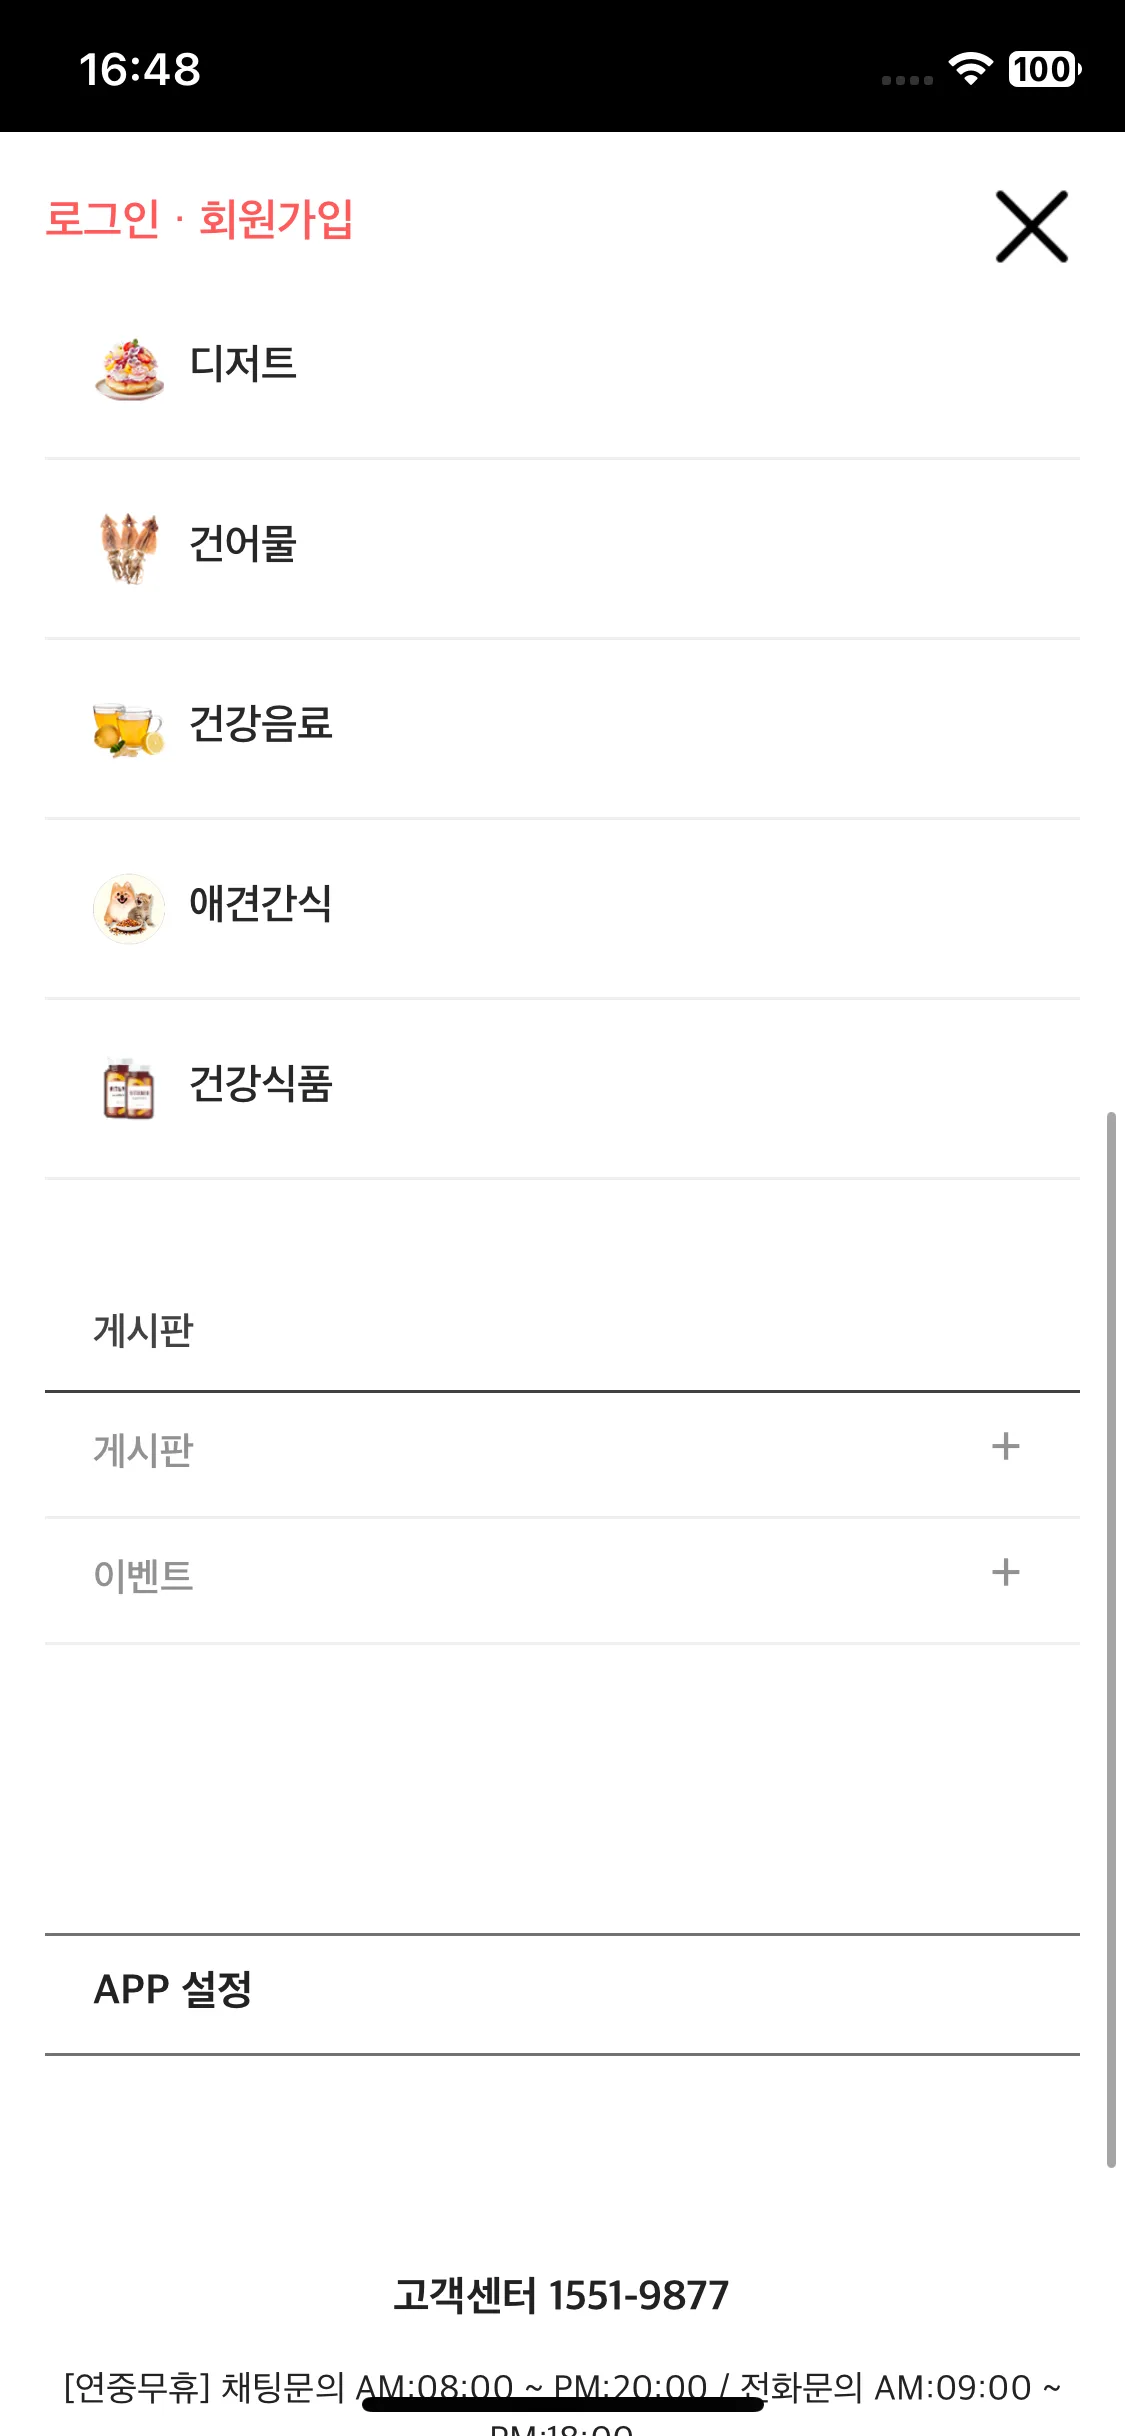
Task: Click the vertical scrollbar thumb
Action: [1111, 1640]
